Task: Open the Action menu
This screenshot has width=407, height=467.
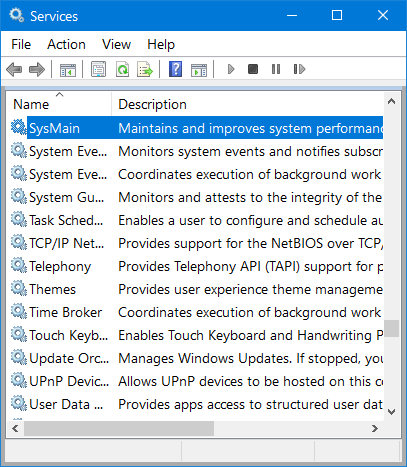Action: 66,44
